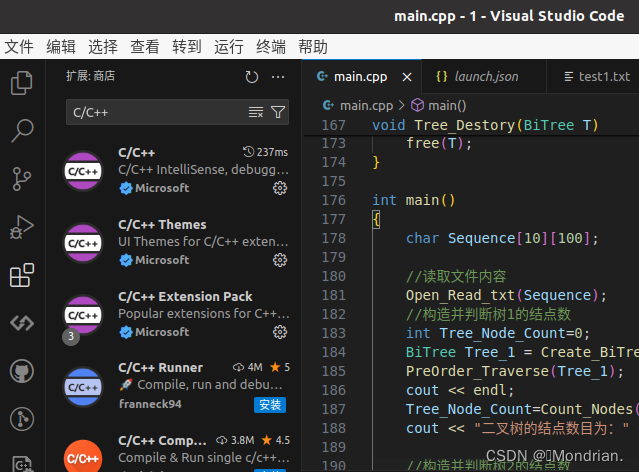
Task: Open manage gear for C/C++ extension
Action: point(280,188)
